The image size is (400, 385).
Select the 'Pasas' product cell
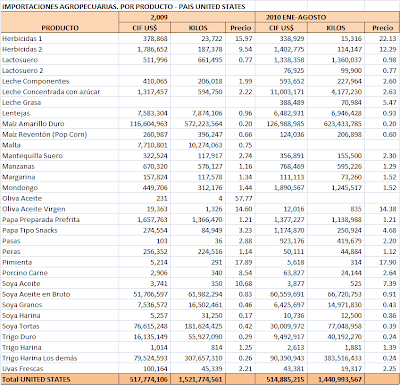click(x=60, y=241)
